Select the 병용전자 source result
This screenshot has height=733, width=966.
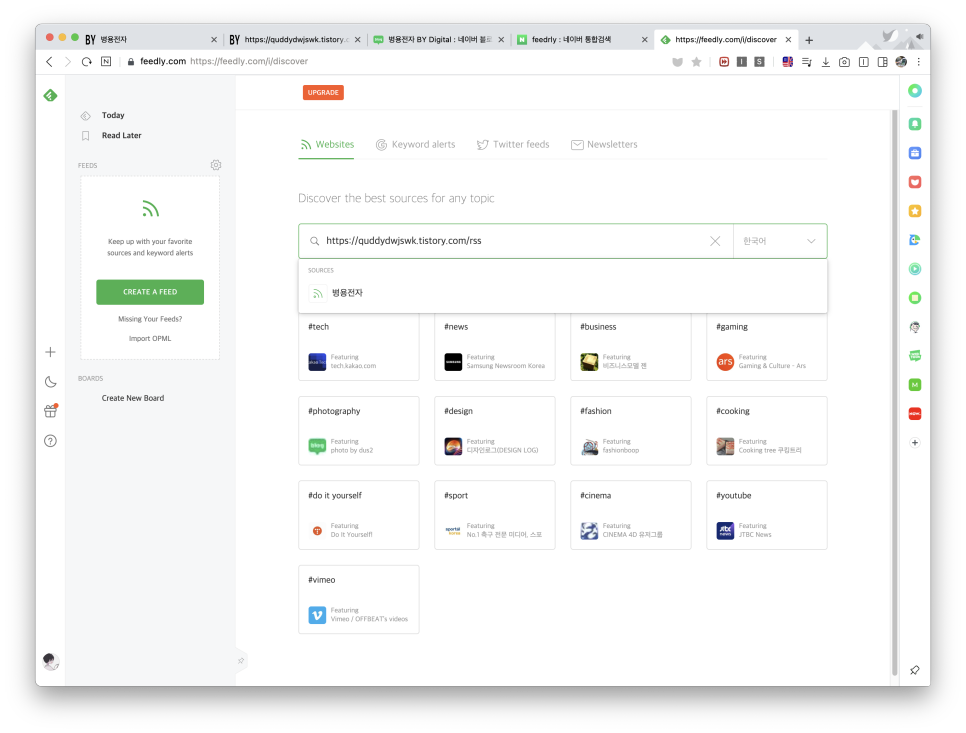tap(562, 293)
